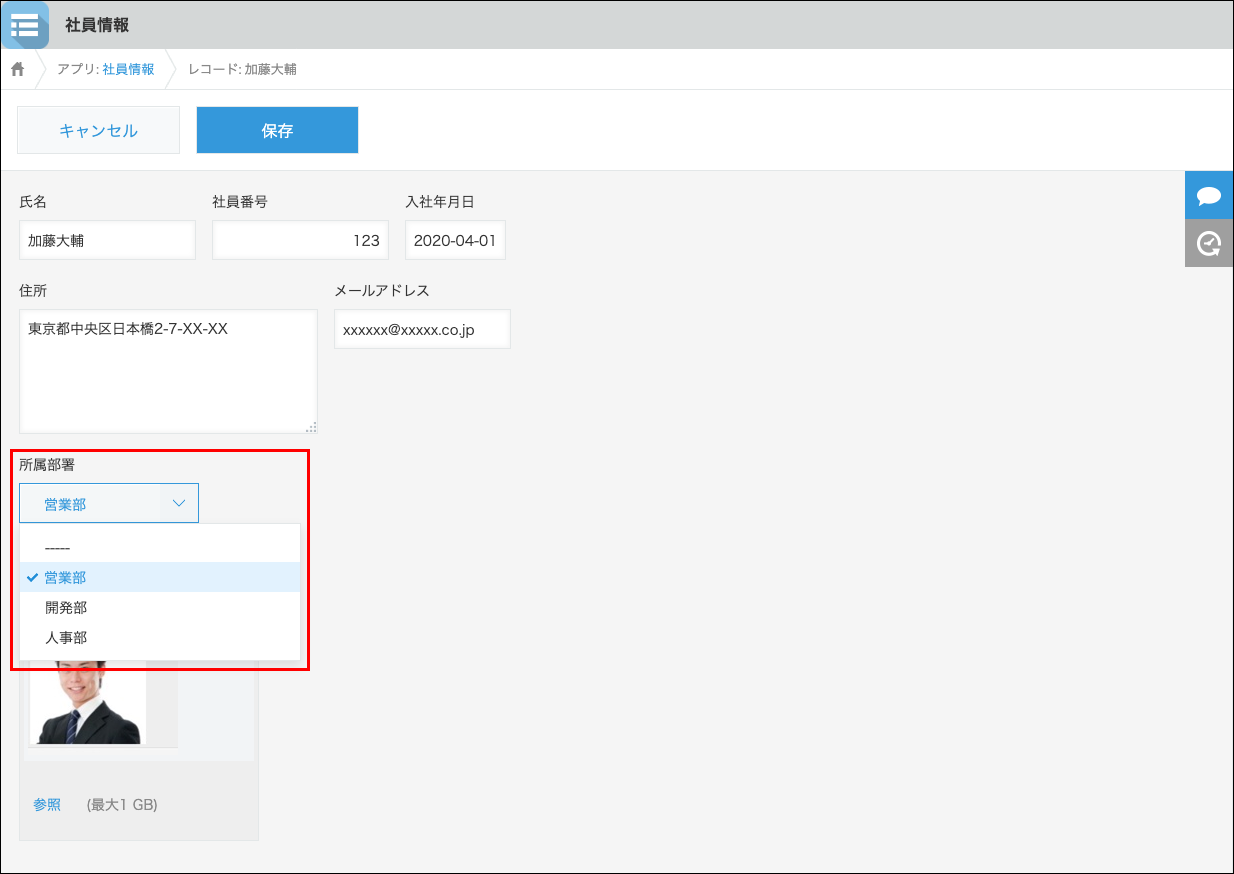The image size is (1234, 874).
Task: Click the 住所 field label
Action: point(33,290)
